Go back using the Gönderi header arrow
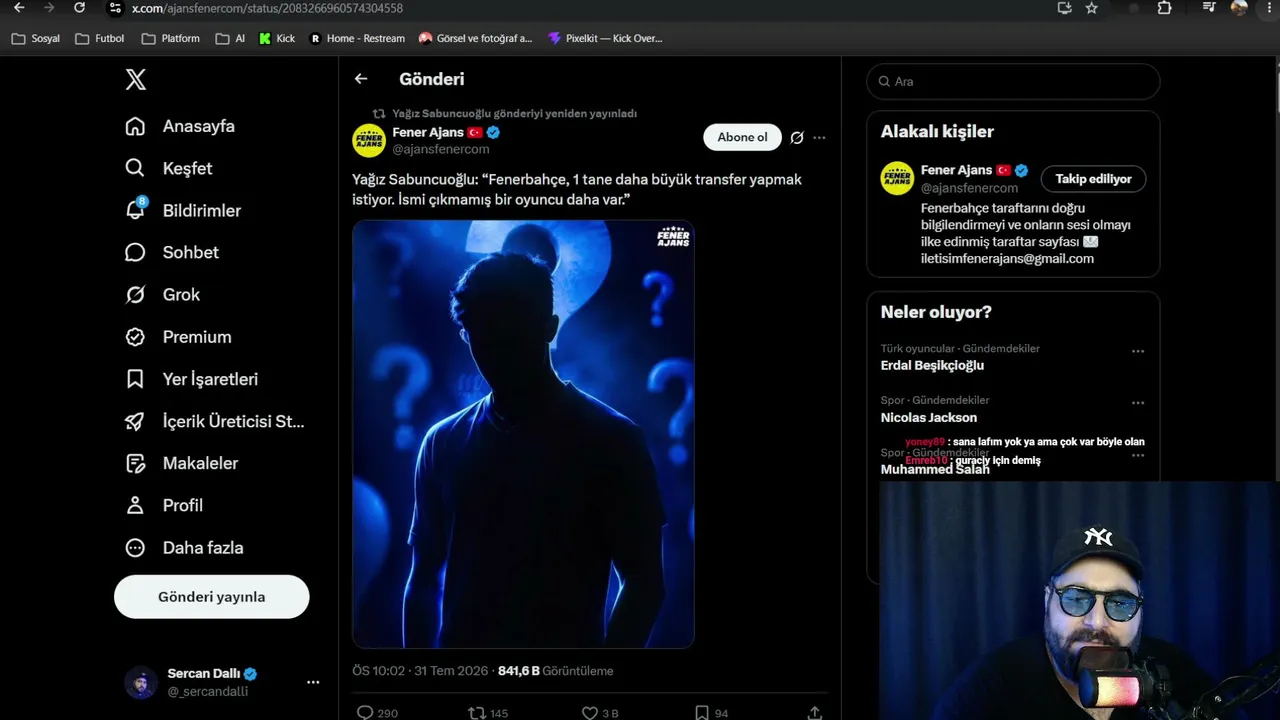Viewport: 1280px width, 720px height. pos(361,79)
